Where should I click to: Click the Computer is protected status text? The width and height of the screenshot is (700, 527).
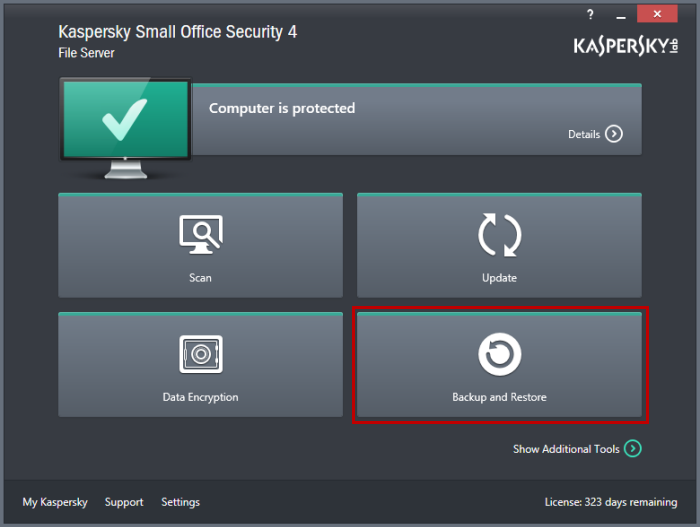(282, 109)
